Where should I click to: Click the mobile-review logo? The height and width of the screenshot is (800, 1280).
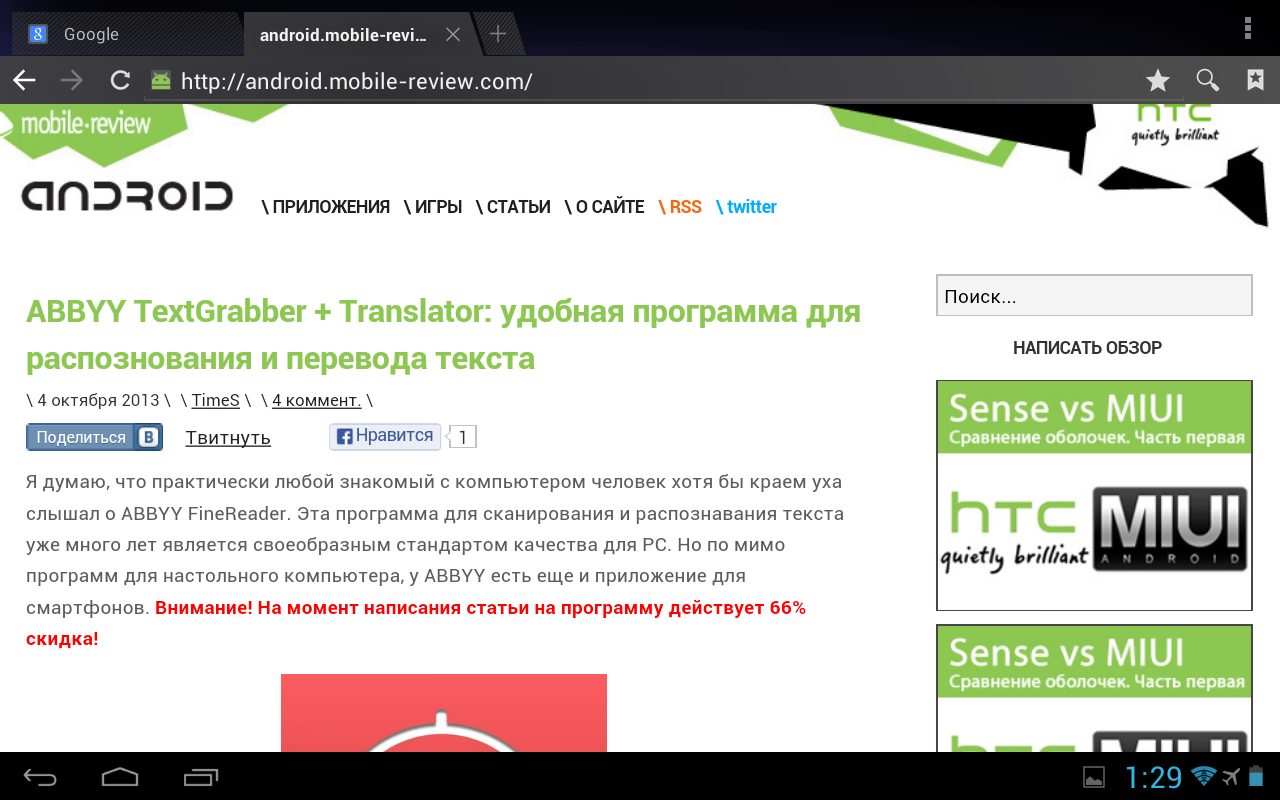tap(86, 125)
